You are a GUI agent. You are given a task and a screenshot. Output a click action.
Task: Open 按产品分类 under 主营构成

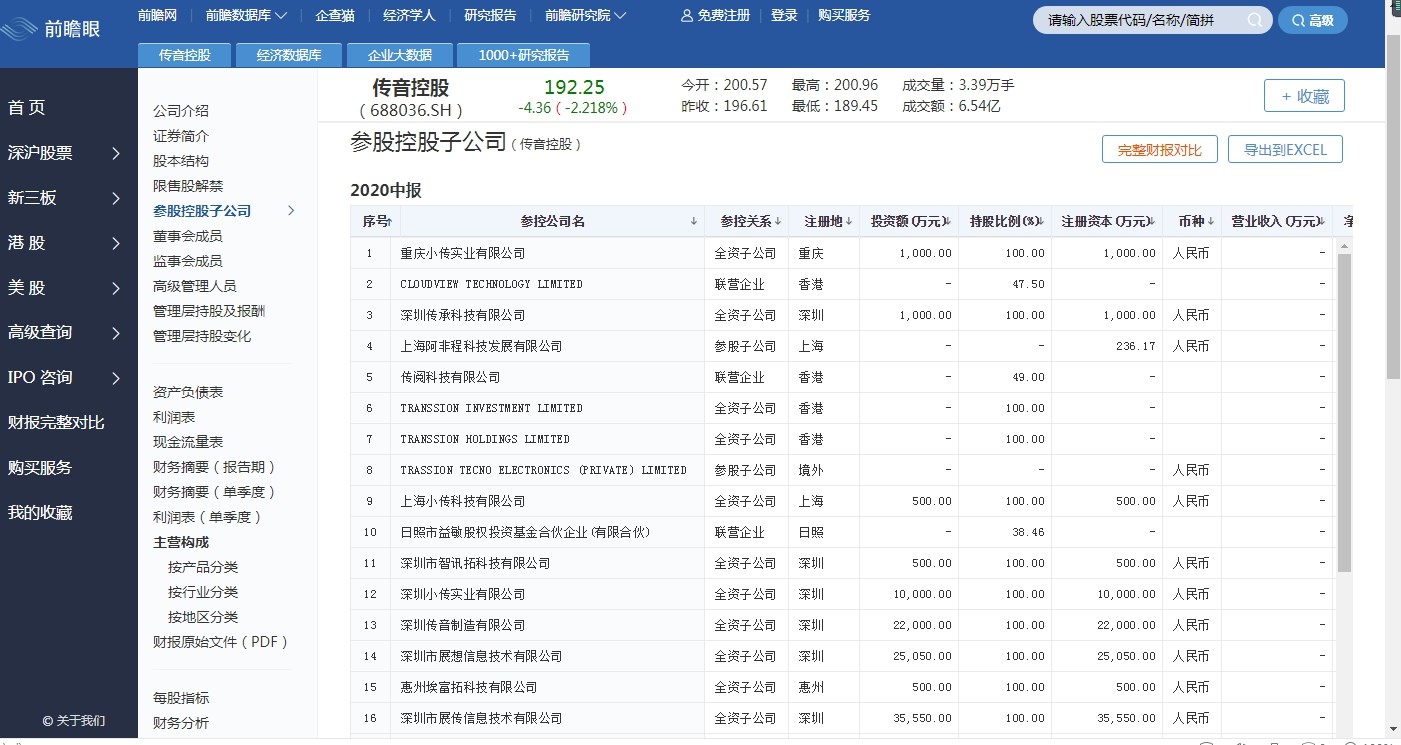click(203, 567)
